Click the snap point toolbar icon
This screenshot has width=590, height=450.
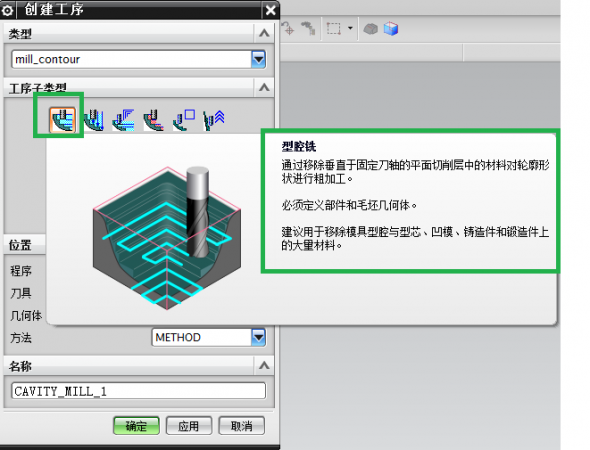(x=288, y=28)
